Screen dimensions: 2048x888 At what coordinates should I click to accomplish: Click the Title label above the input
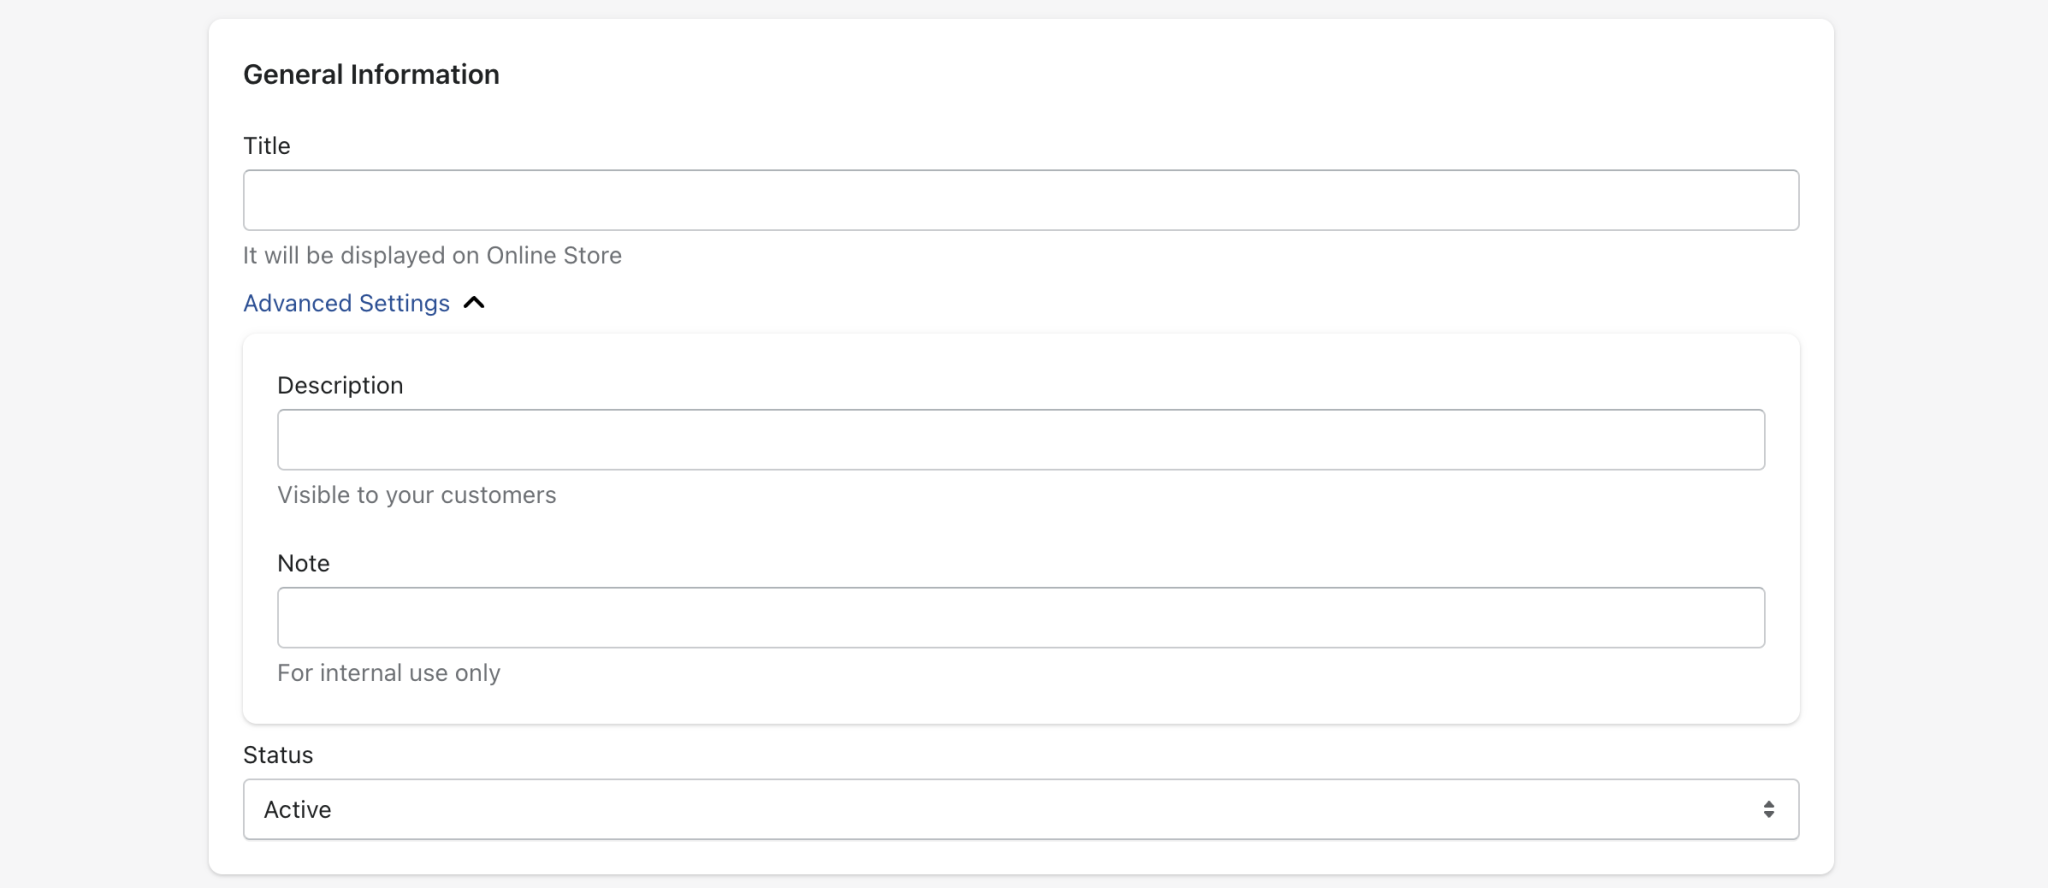click(266, 145)
